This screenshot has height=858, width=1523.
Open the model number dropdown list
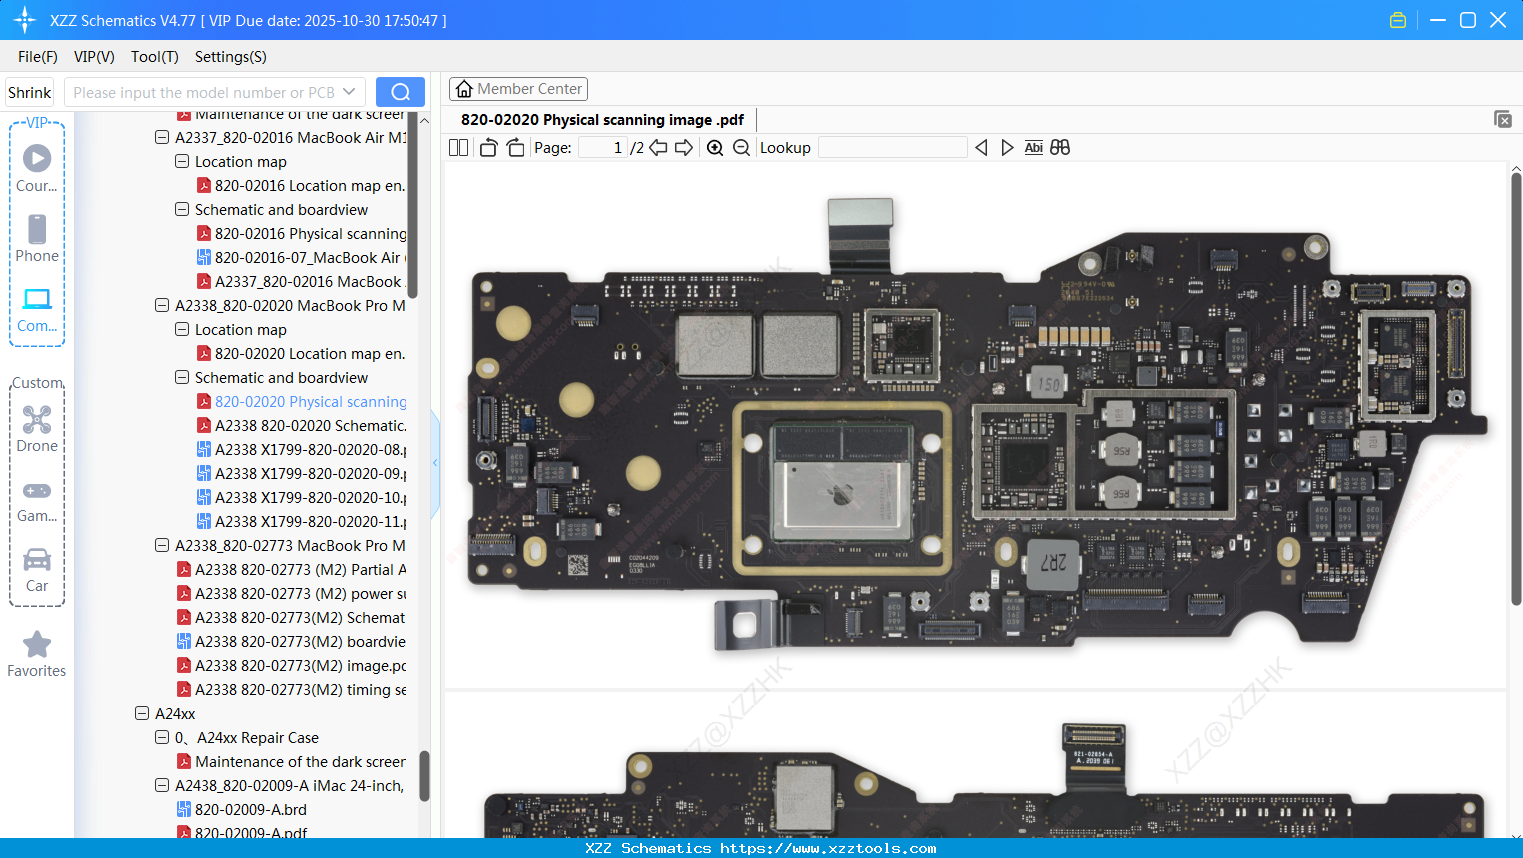(x=349, y=92)
